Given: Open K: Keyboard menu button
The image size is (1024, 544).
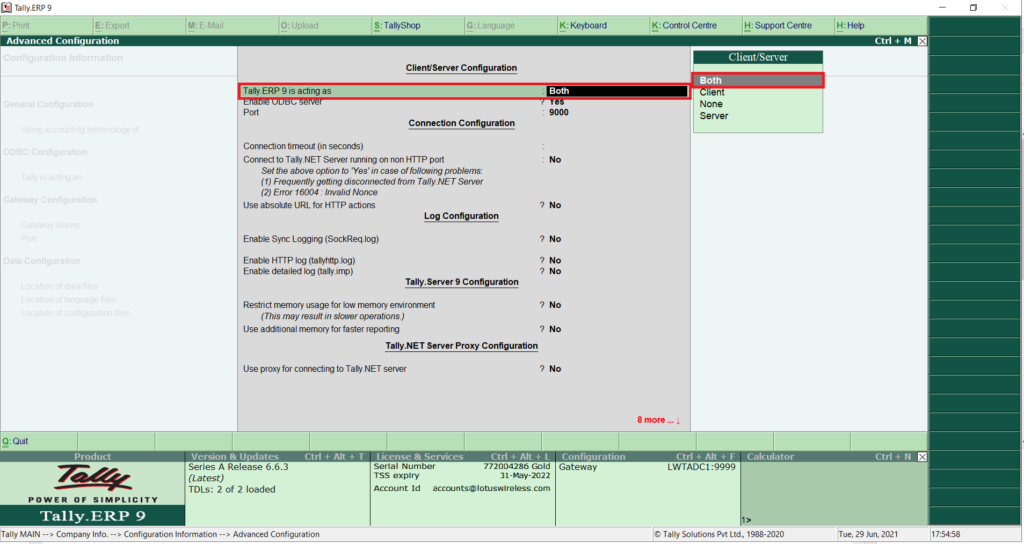Looking at the screenshot, I should (603, 25).
